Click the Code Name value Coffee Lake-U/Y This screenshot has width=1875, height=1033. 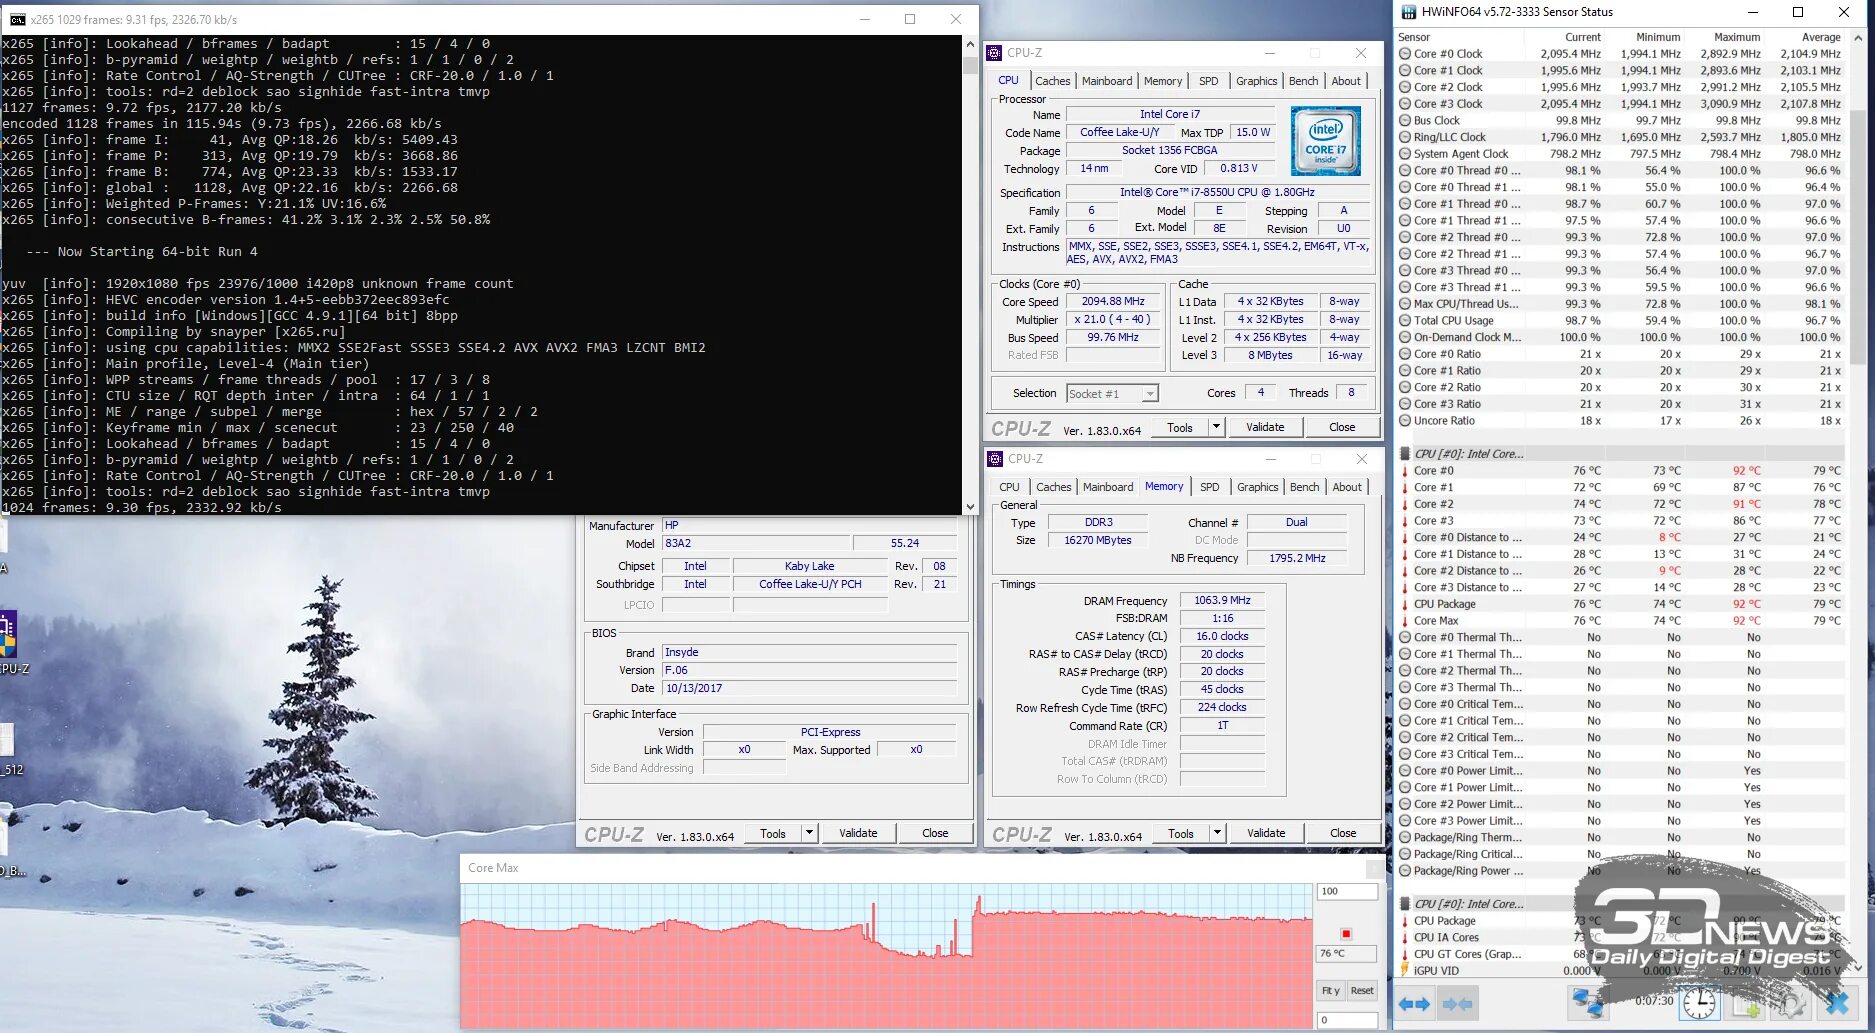(x=1120, y=133)
